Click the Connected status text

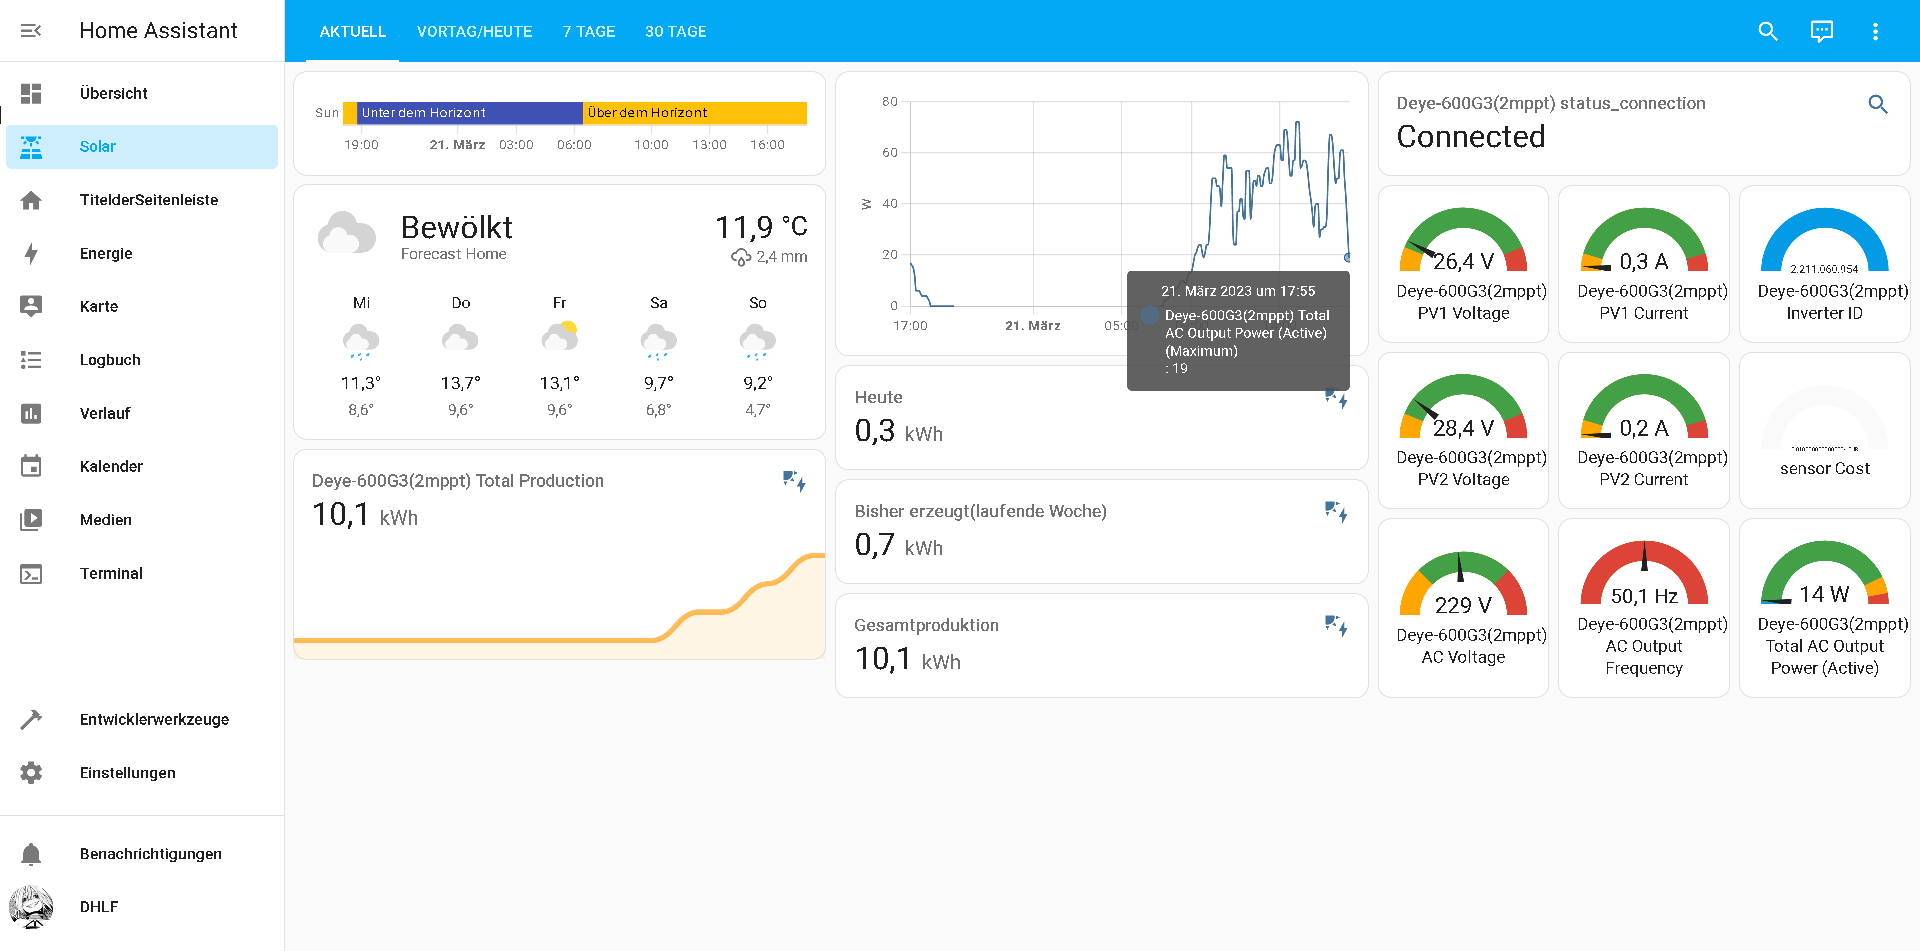click(1471, 137)
